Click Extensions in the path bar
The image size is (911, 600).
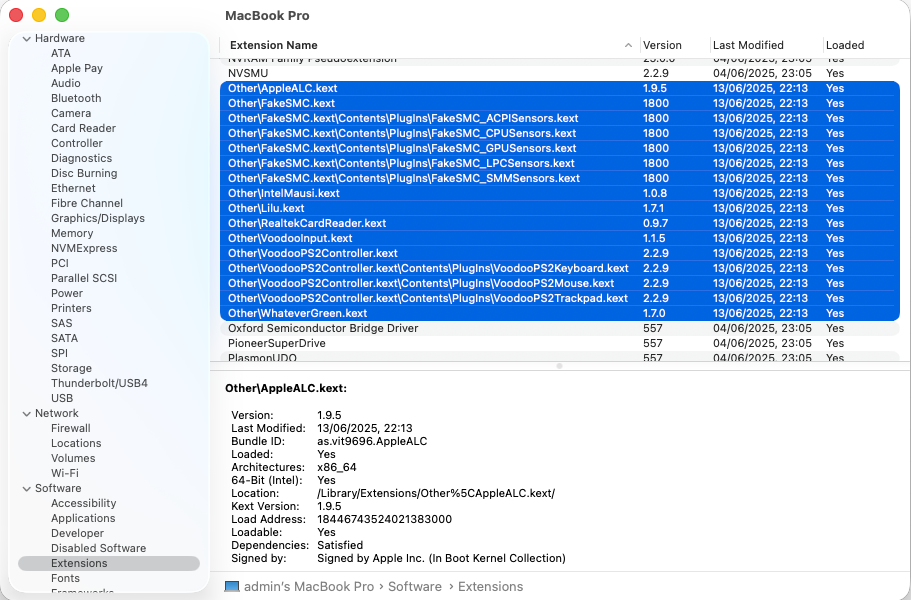coord(490,587)
